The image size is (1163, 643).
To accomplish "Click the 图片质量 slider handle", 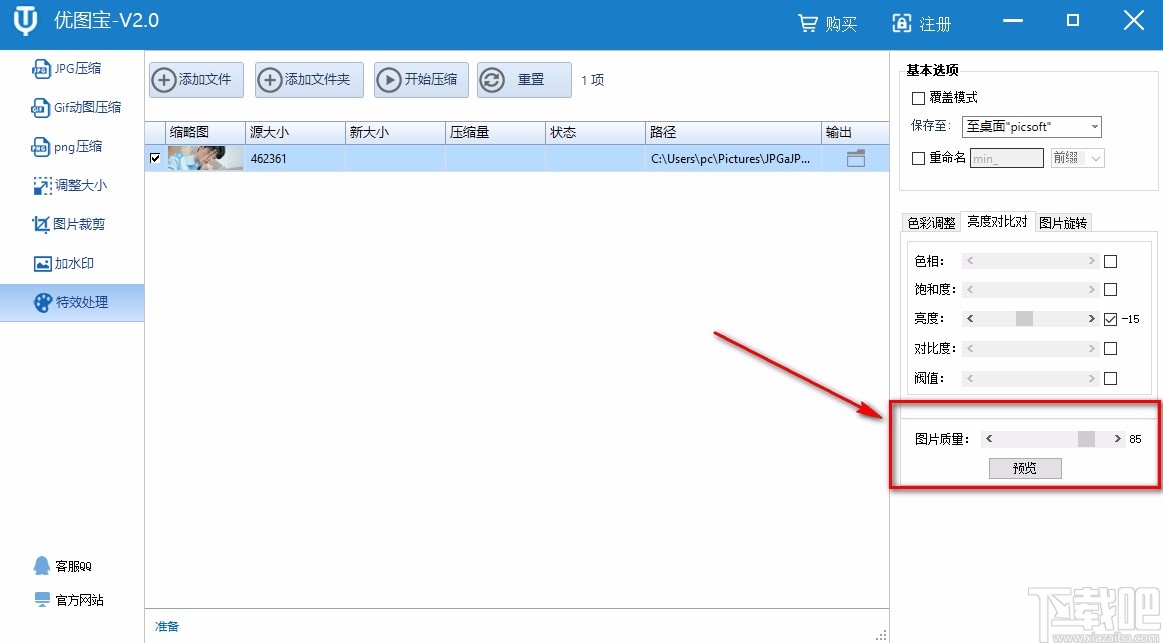I will (1086, 439).
